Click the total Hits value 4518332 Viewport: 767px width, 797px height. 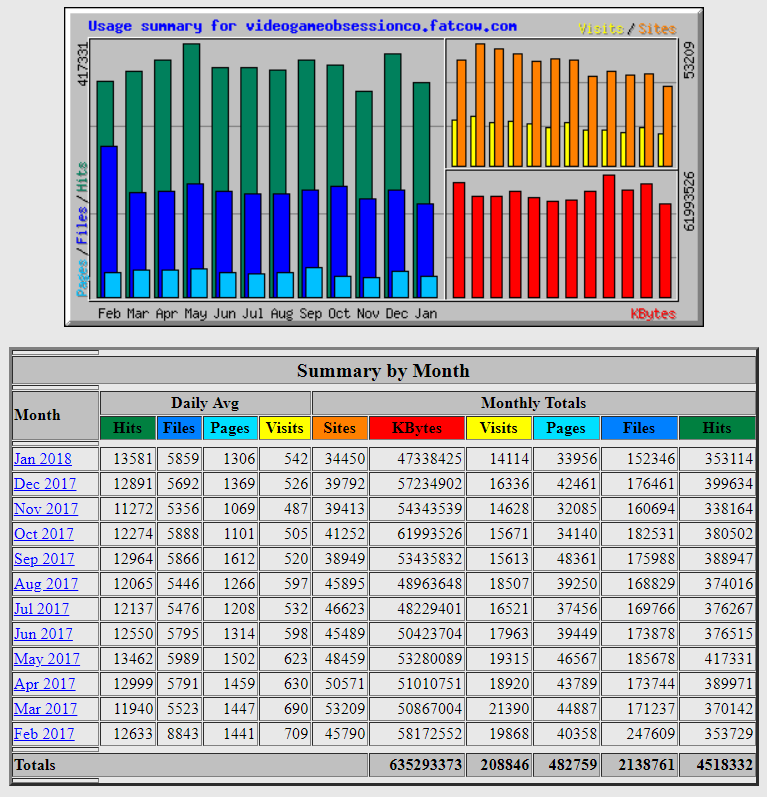coord(716,765)
